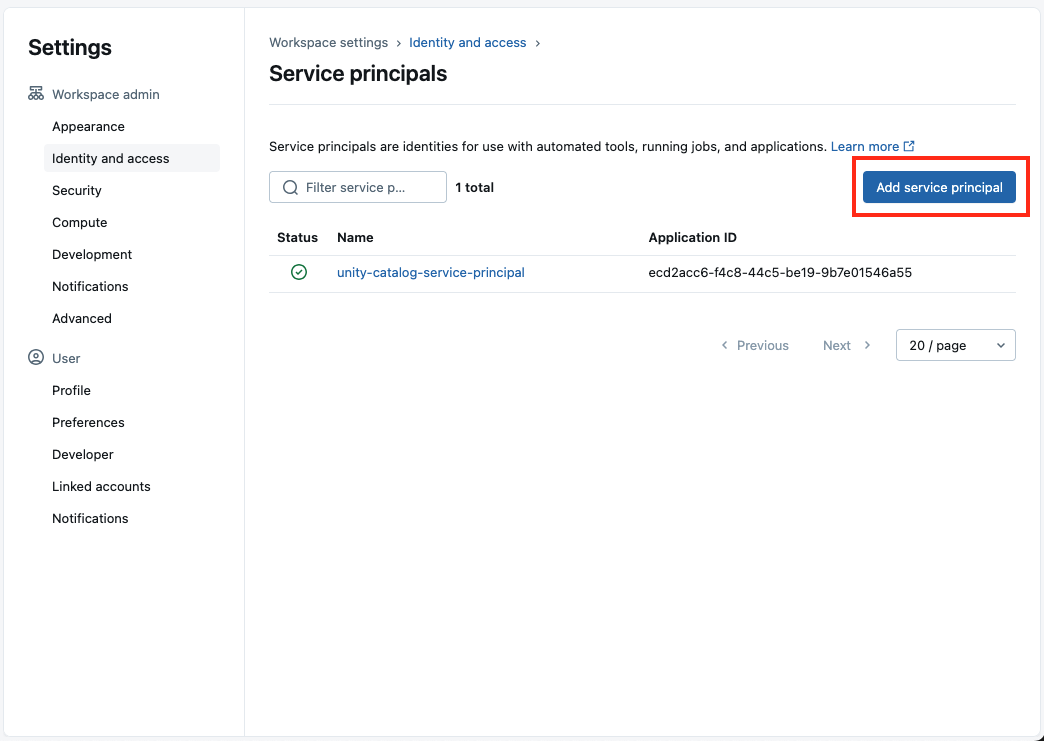Click the User account sidebar icon

(34, 358)
